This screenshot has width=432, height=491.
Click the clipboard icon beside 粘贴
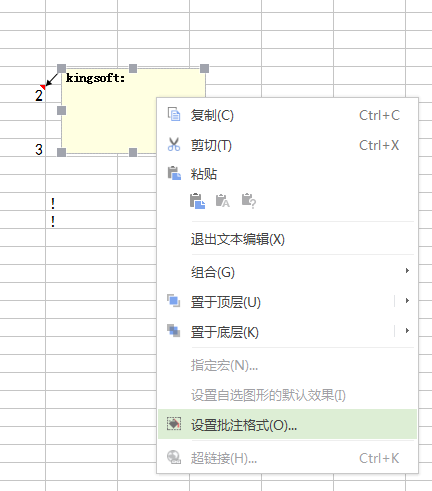coord(174,173)
